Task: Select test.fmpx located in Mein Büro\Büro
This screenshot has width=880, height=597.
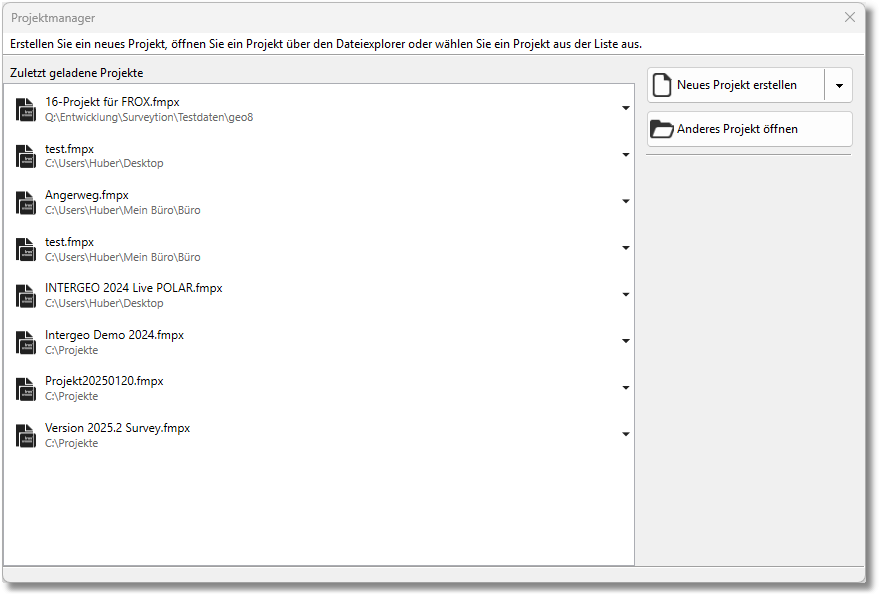Action: (x=70, y=242)
